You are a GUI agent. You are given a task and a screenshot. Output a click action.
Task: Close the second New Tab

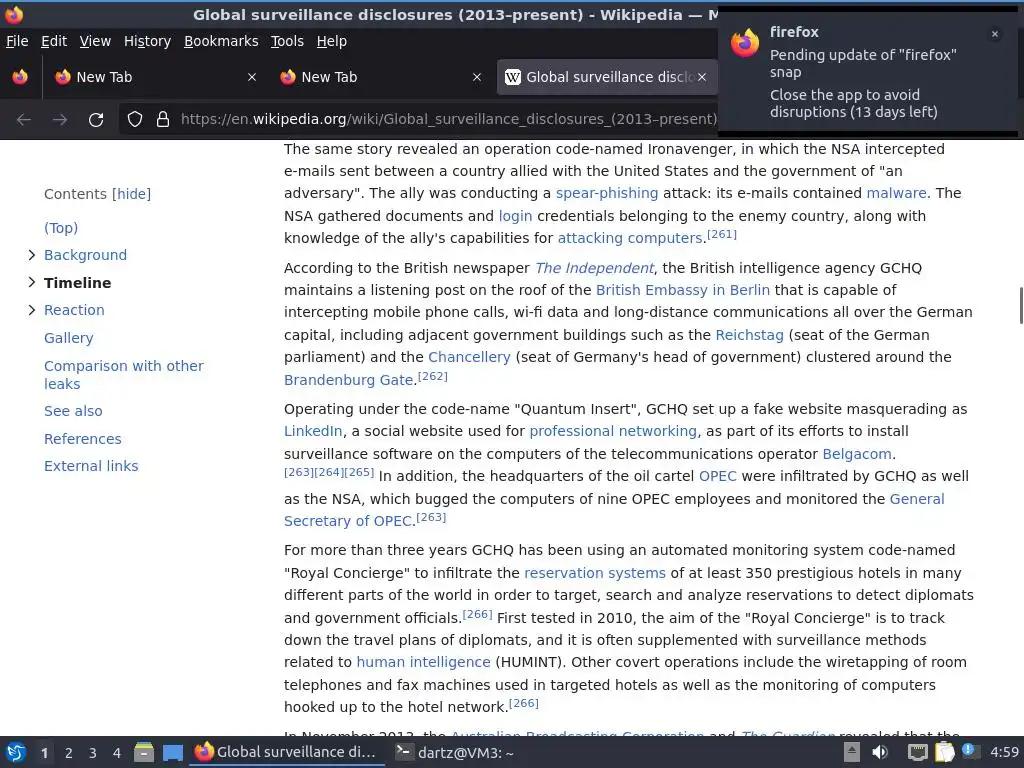(477, 77)
